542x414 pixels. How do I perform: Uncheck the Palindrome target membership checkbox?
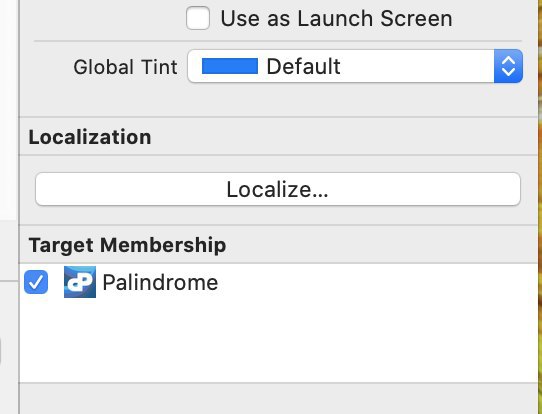coord(36,282)
